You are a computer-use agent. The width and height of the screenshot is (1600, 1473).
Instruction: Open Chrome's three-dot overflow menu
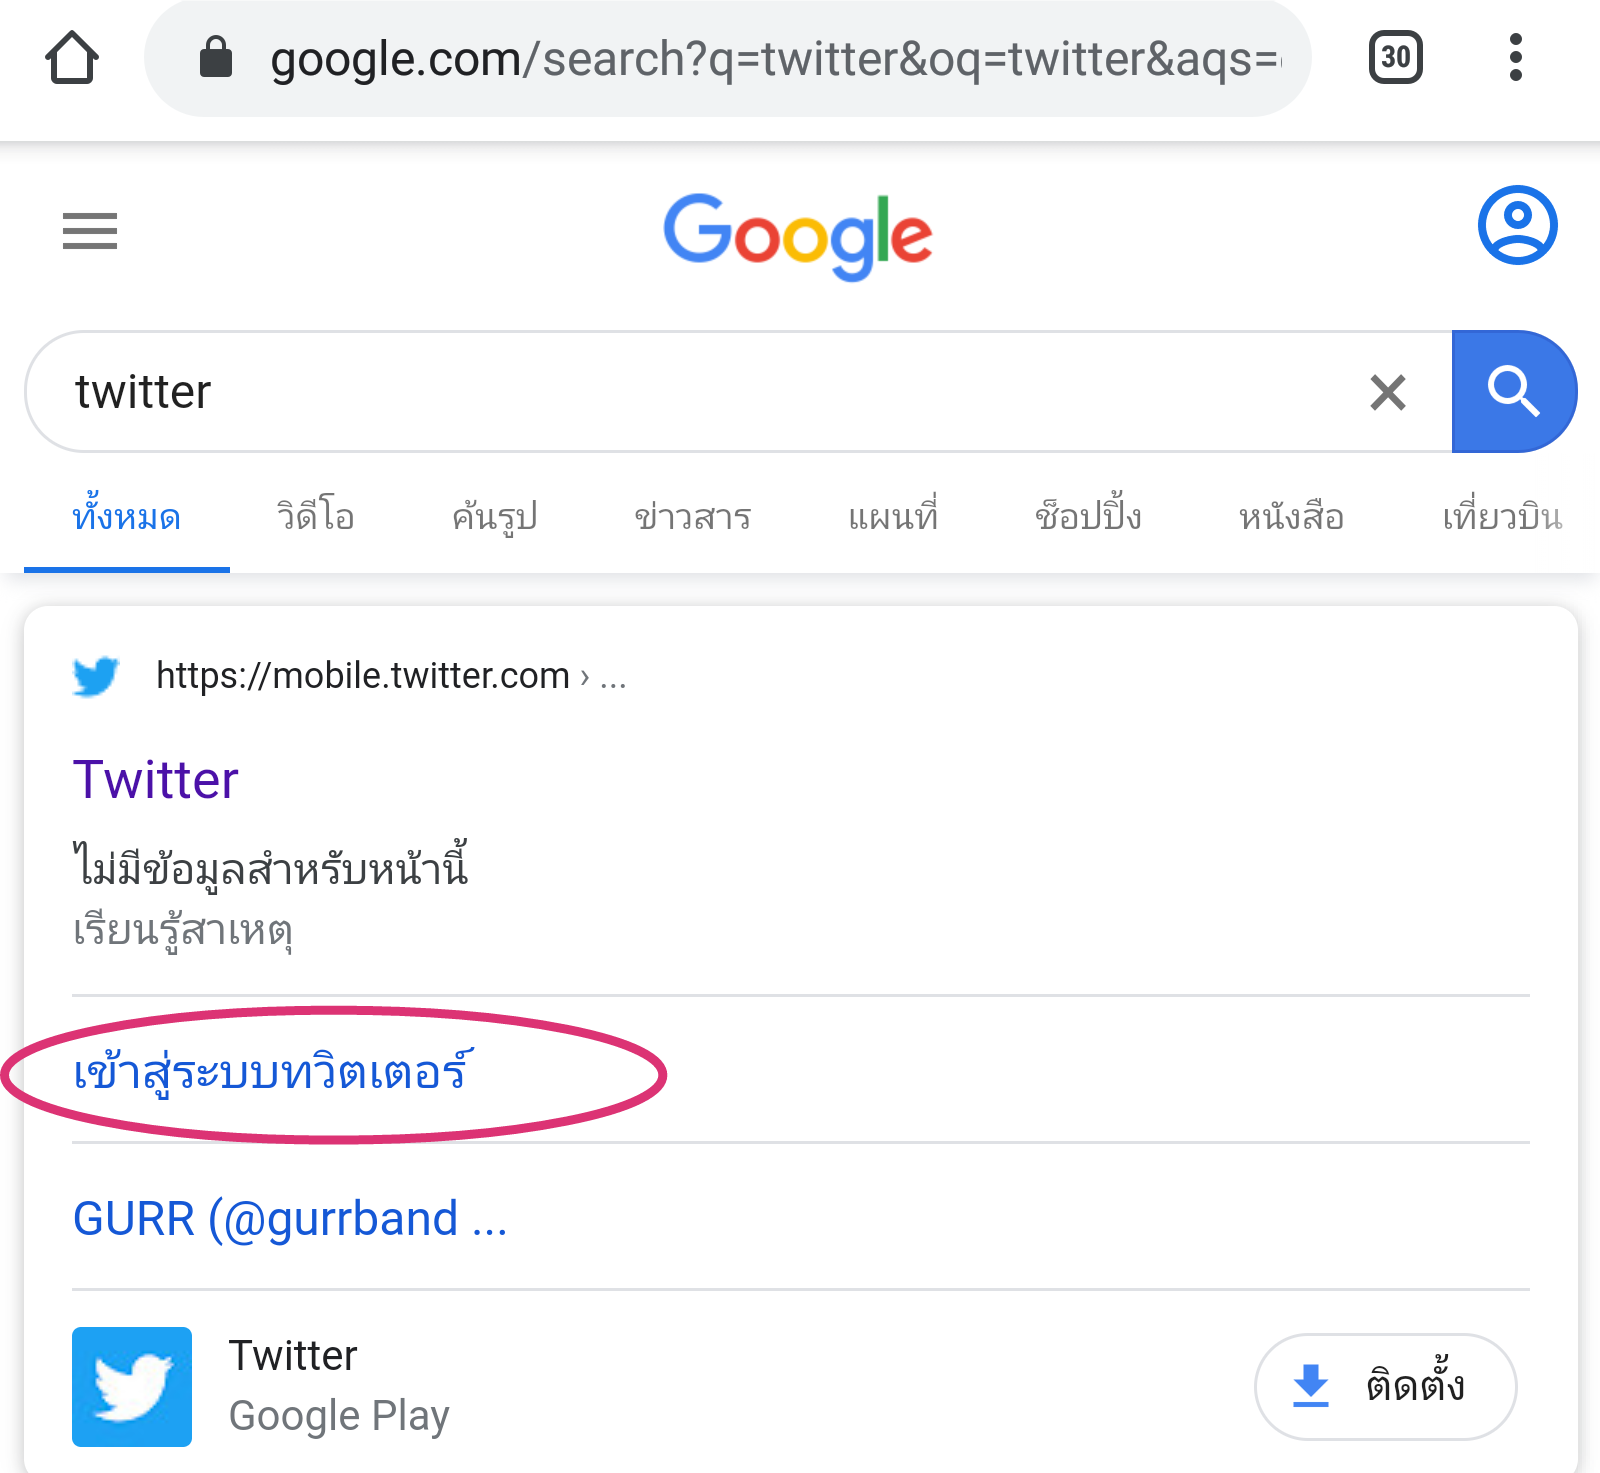(1515, 57)
